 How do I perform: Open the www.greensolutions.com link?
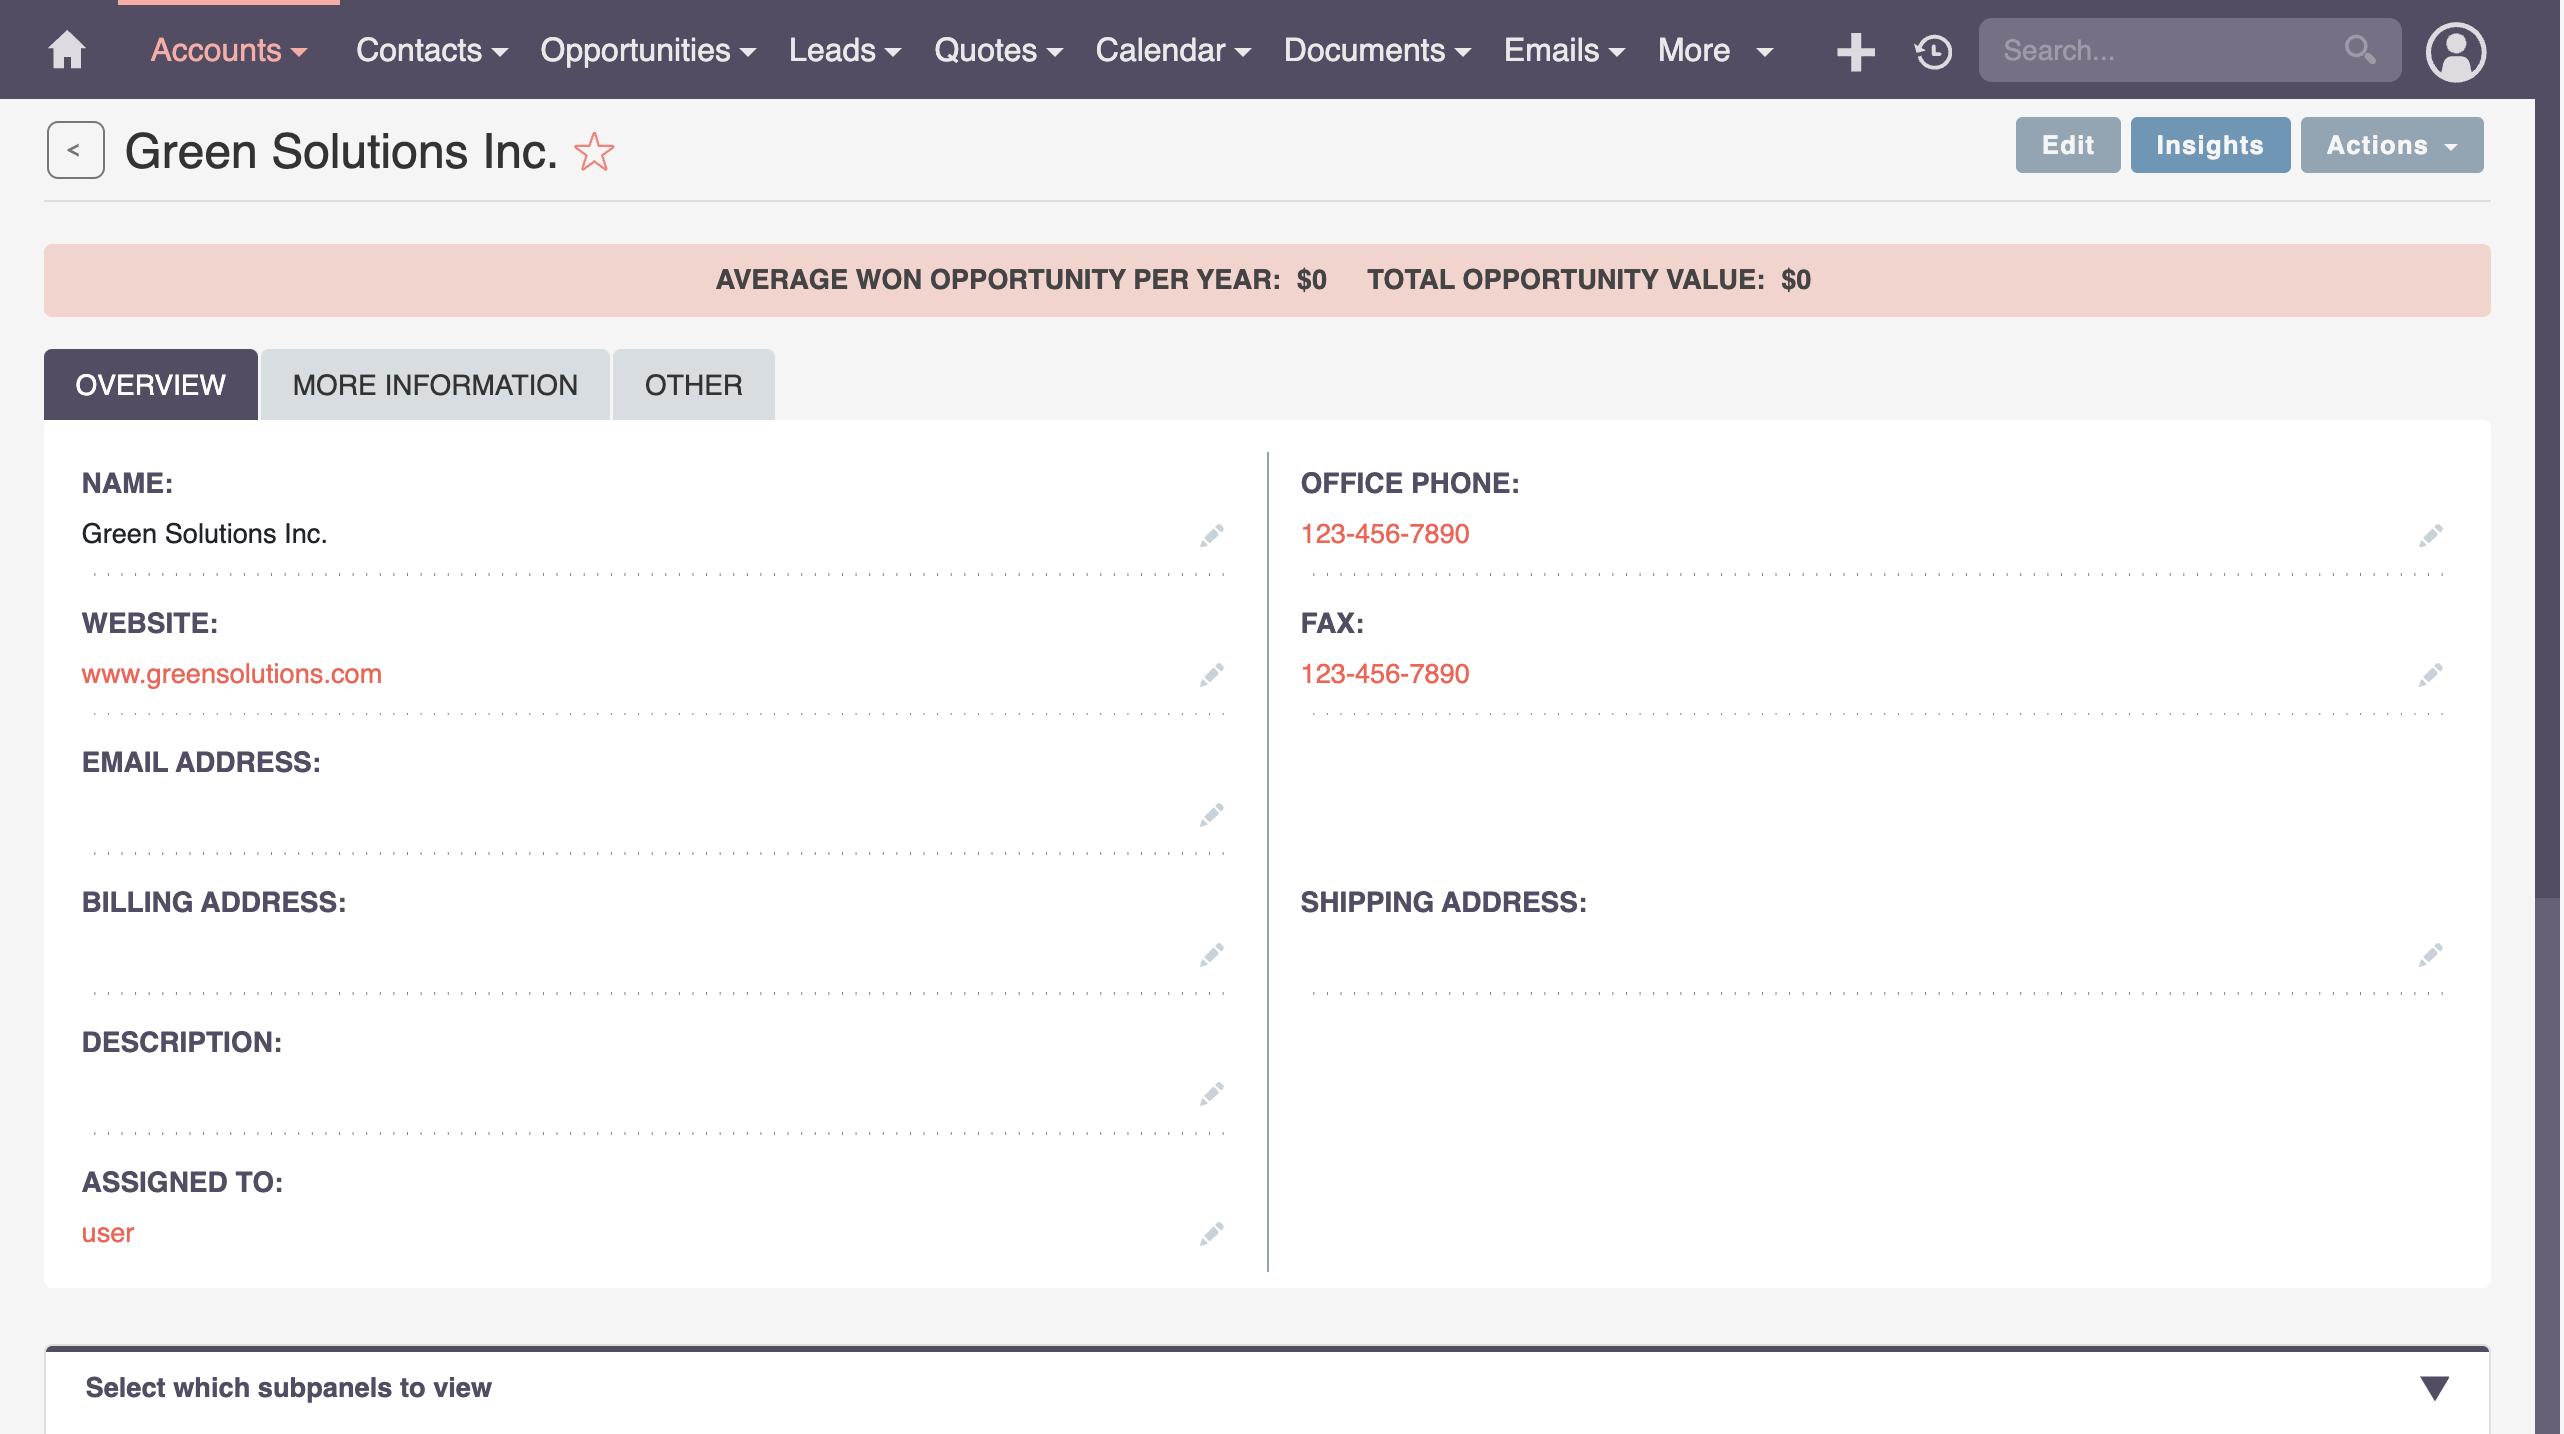click(232, 674)
